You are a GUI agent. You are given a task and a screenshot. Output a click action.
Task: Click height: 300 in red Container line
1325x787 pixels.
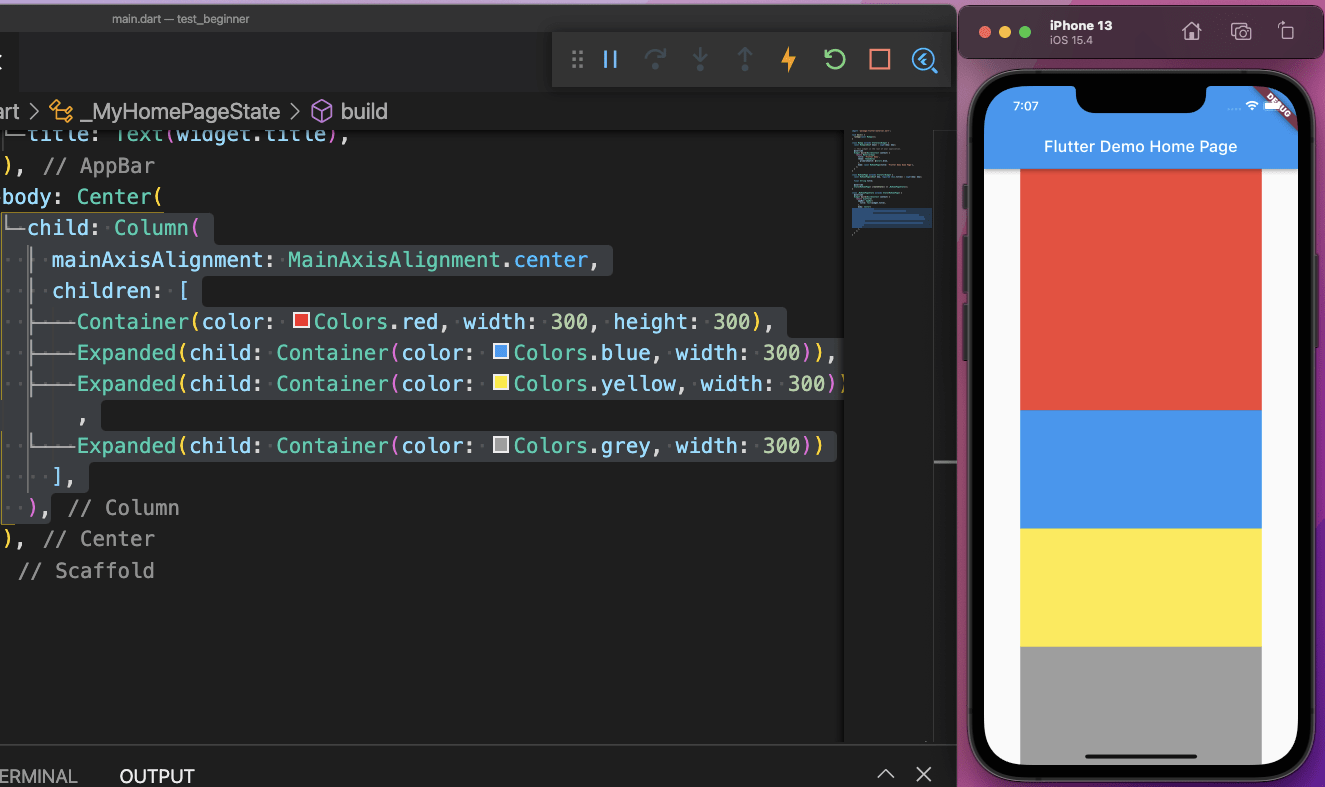pyautogui.click(x=682, y=321)
